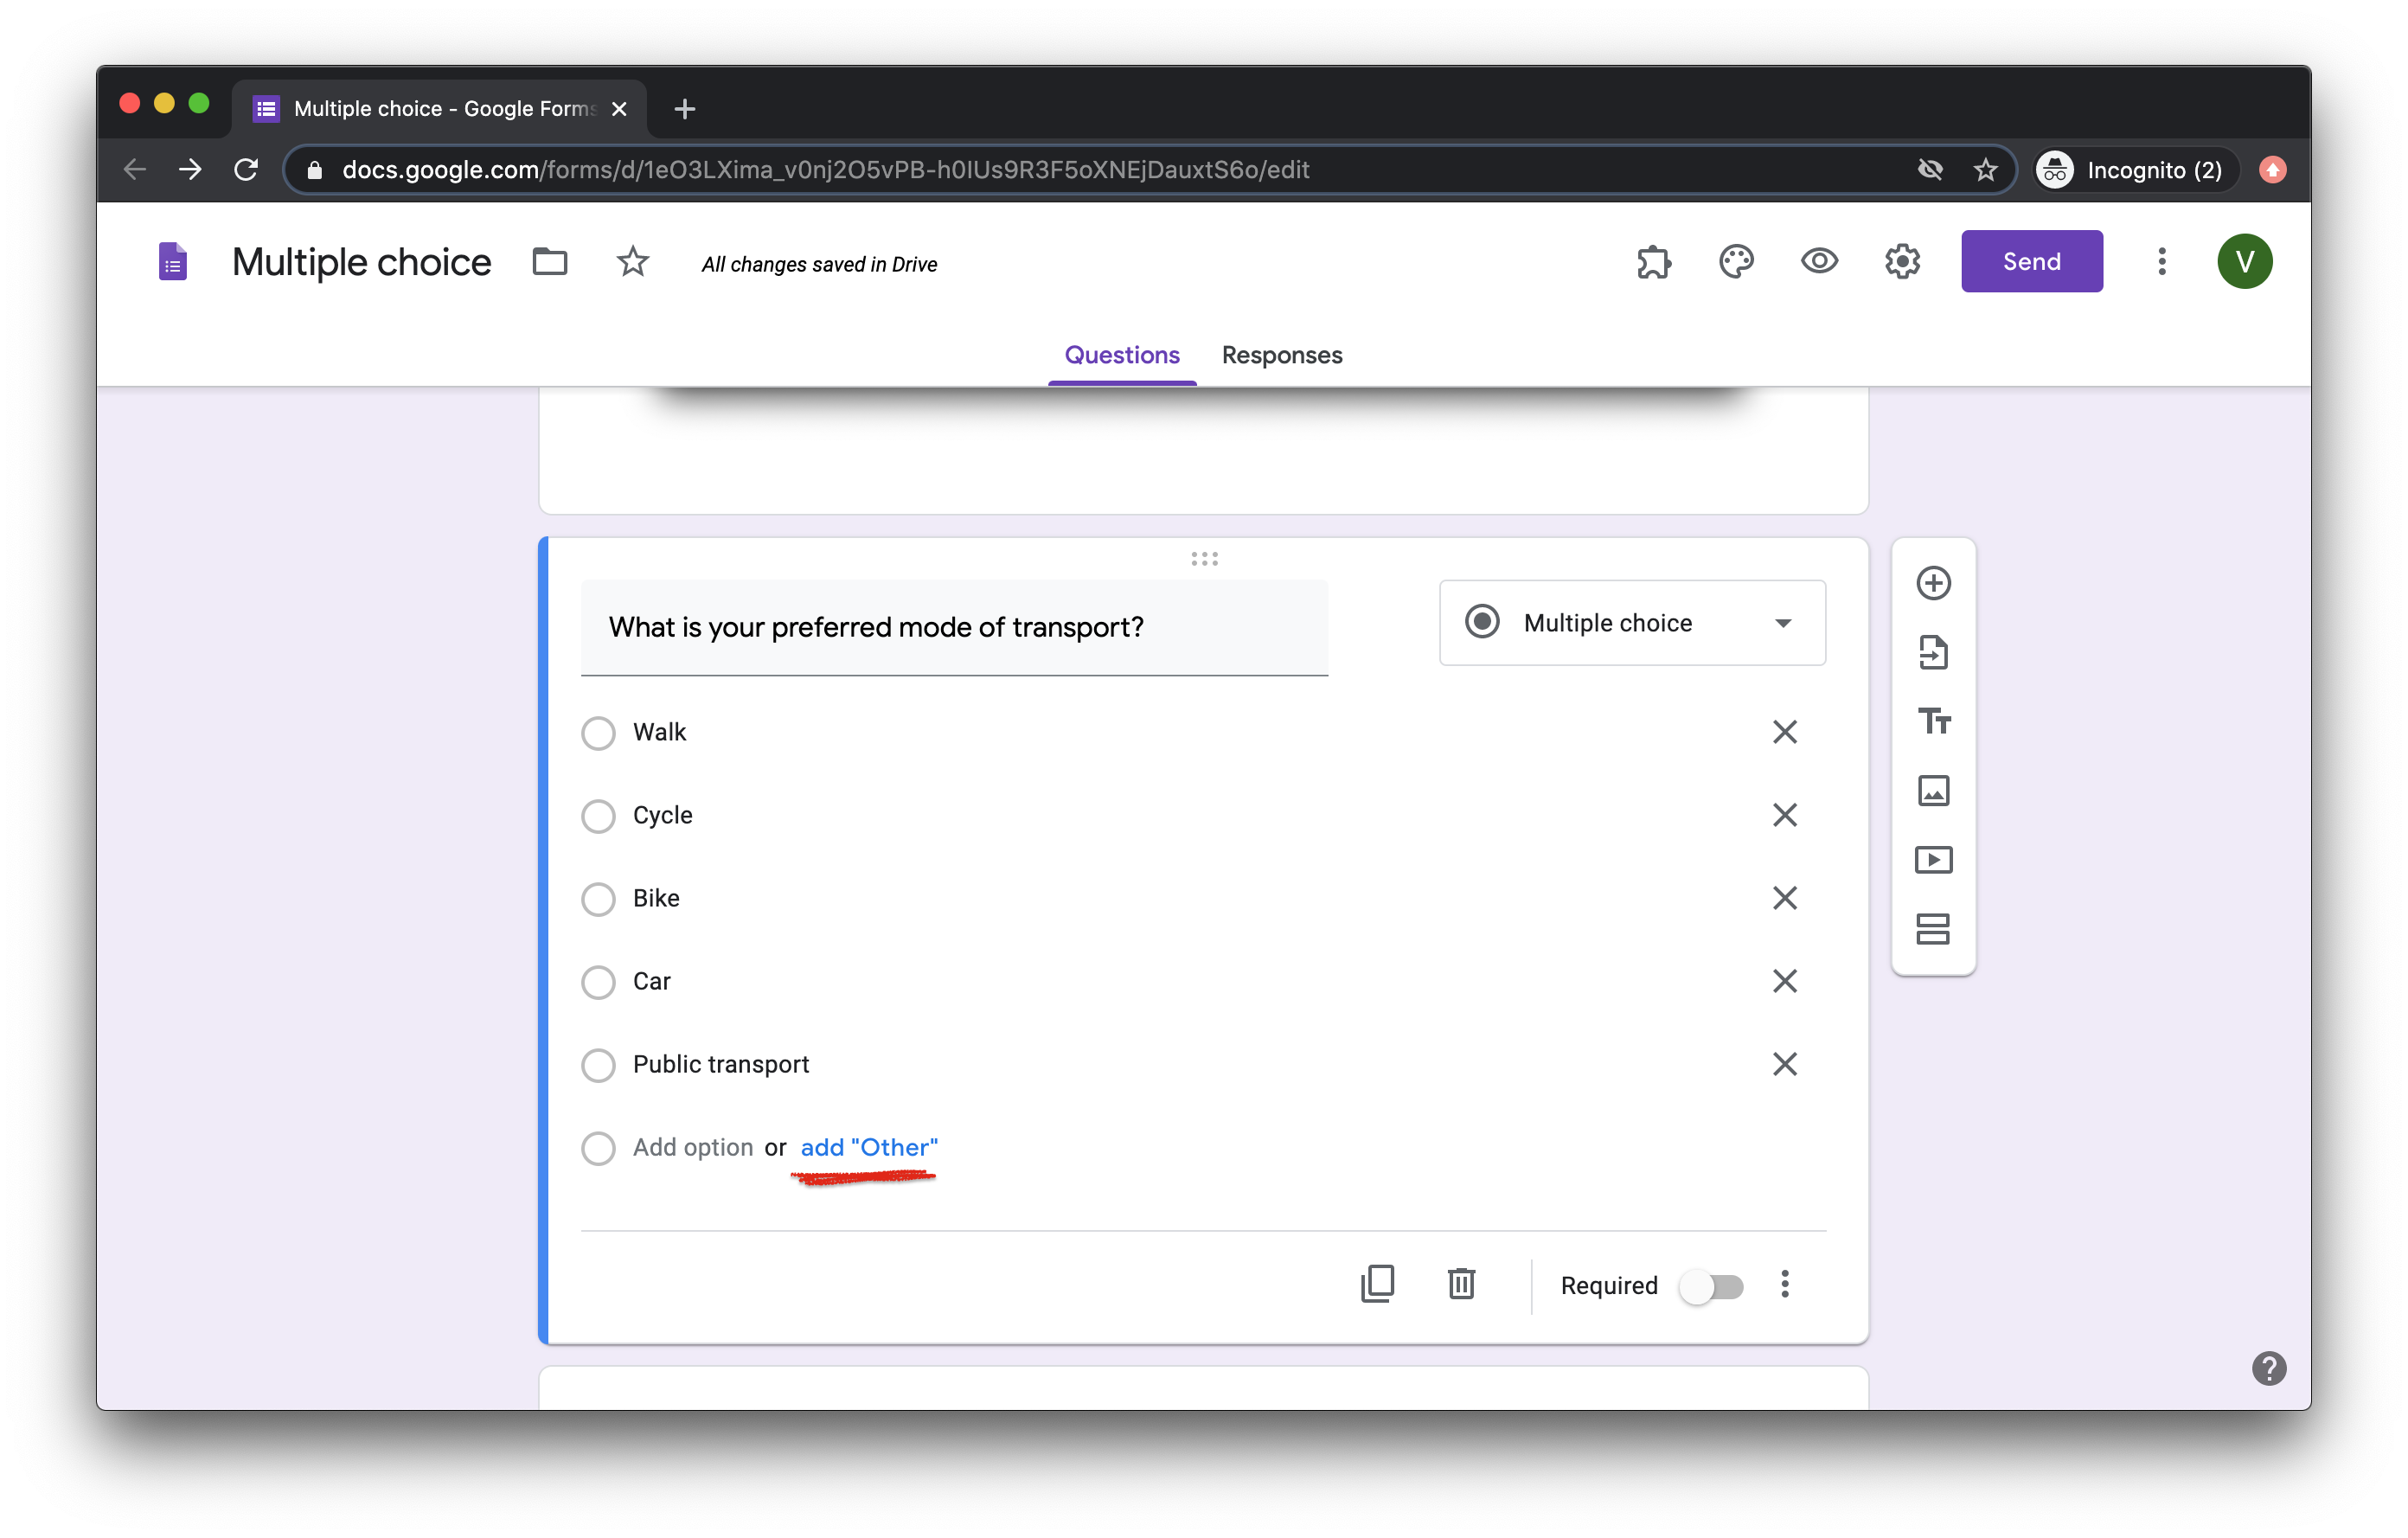Open the form settings gear menu
Image resolution: width=2408 pixels, height=1538 pixels.
1903,263
